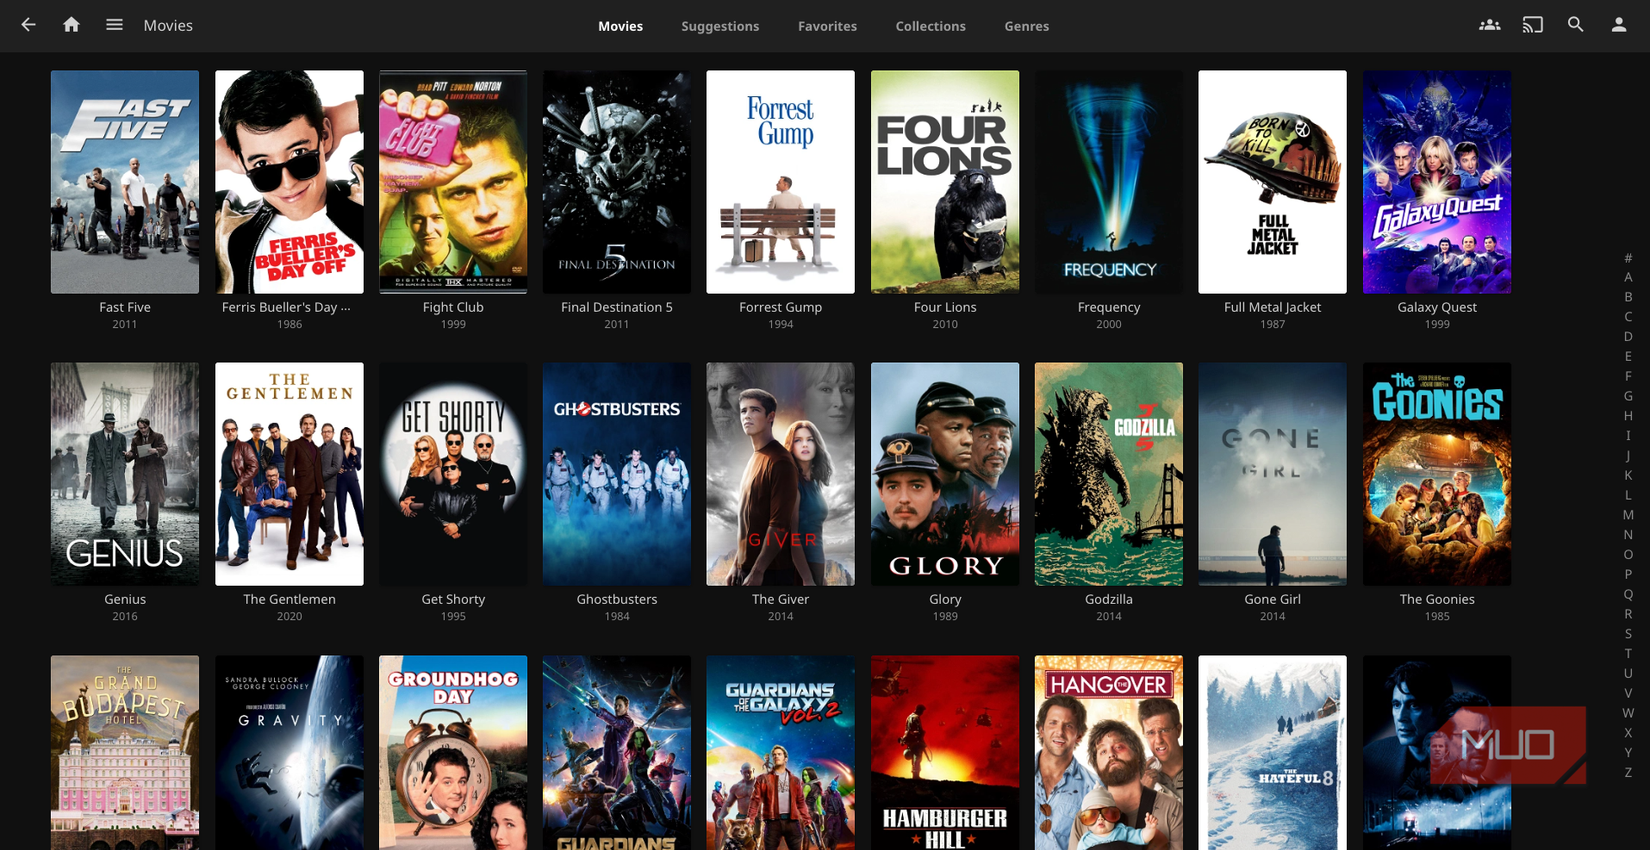1650x850 pixels.
Task: Click the back arrow icon
Action: [28, 25]
